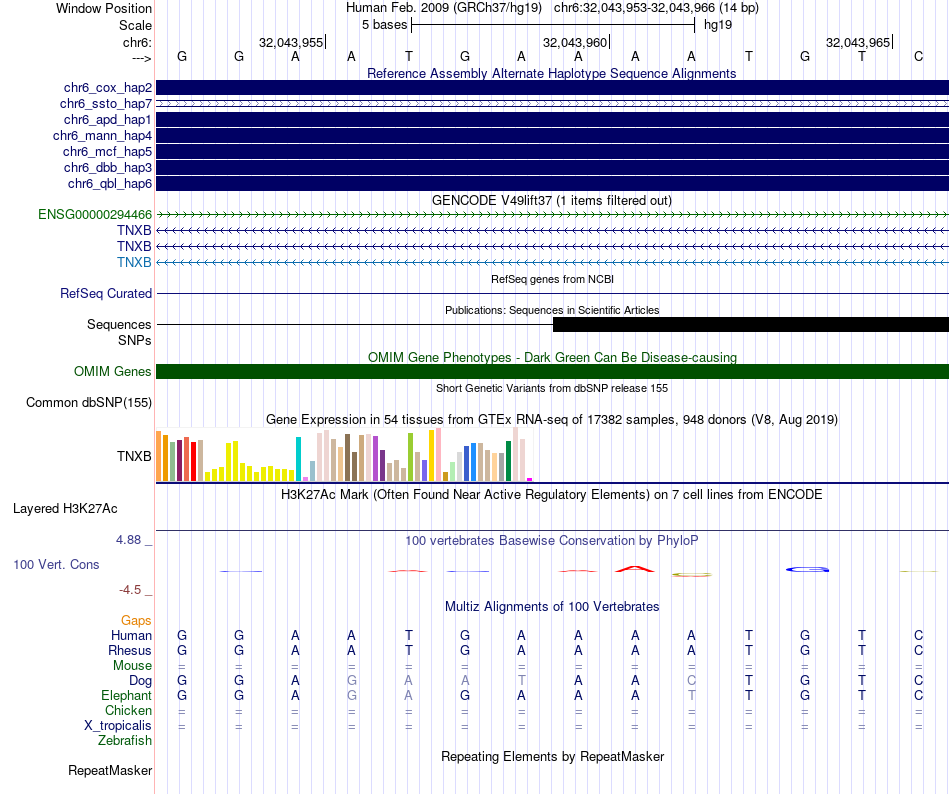Click the Gaps label in Multiz

point(136,620)
